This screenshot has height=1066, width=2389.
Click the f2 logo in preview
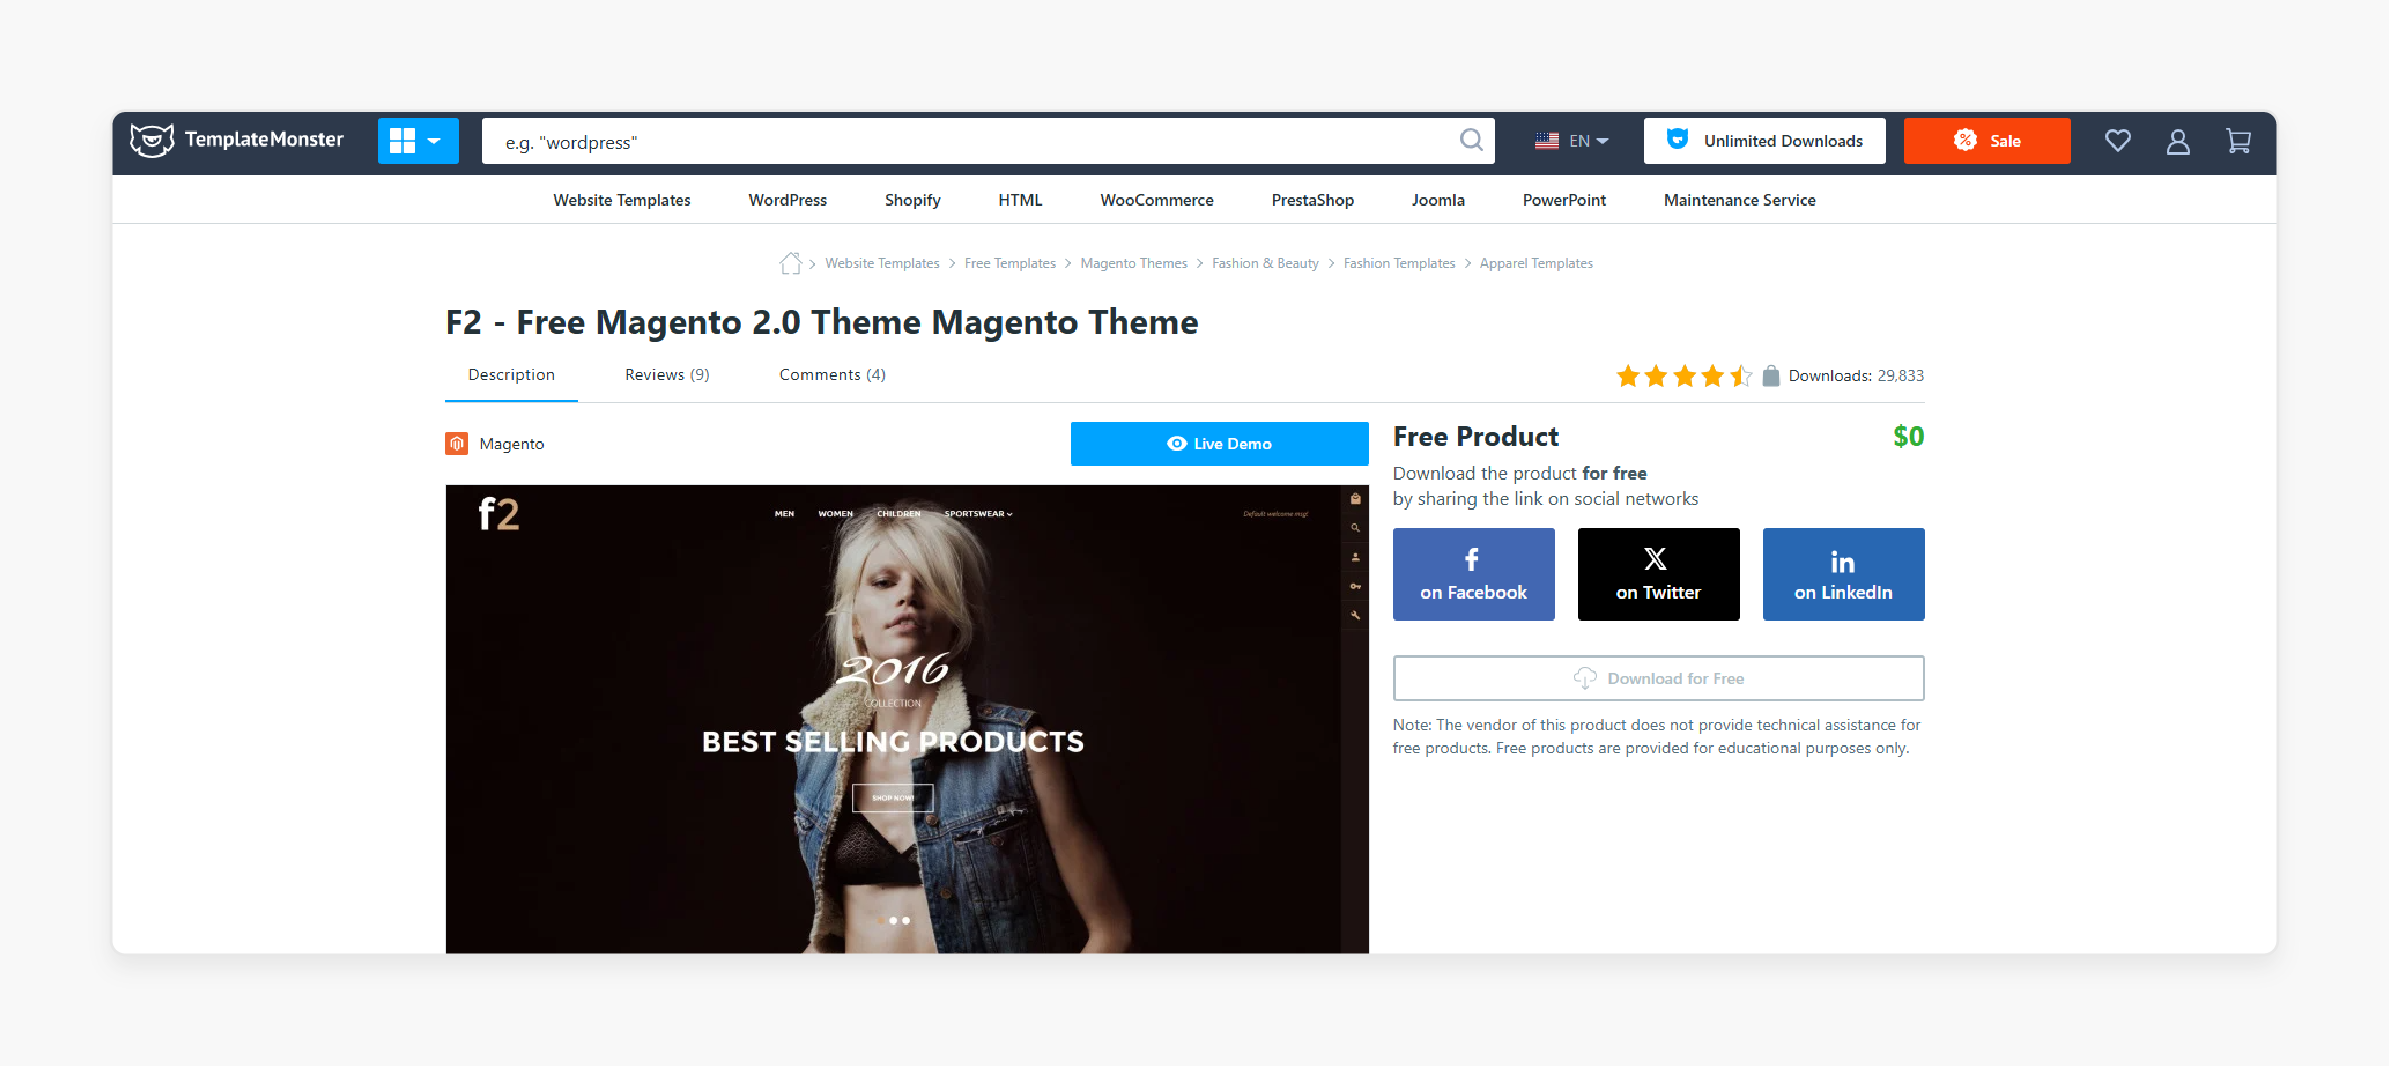499,514
